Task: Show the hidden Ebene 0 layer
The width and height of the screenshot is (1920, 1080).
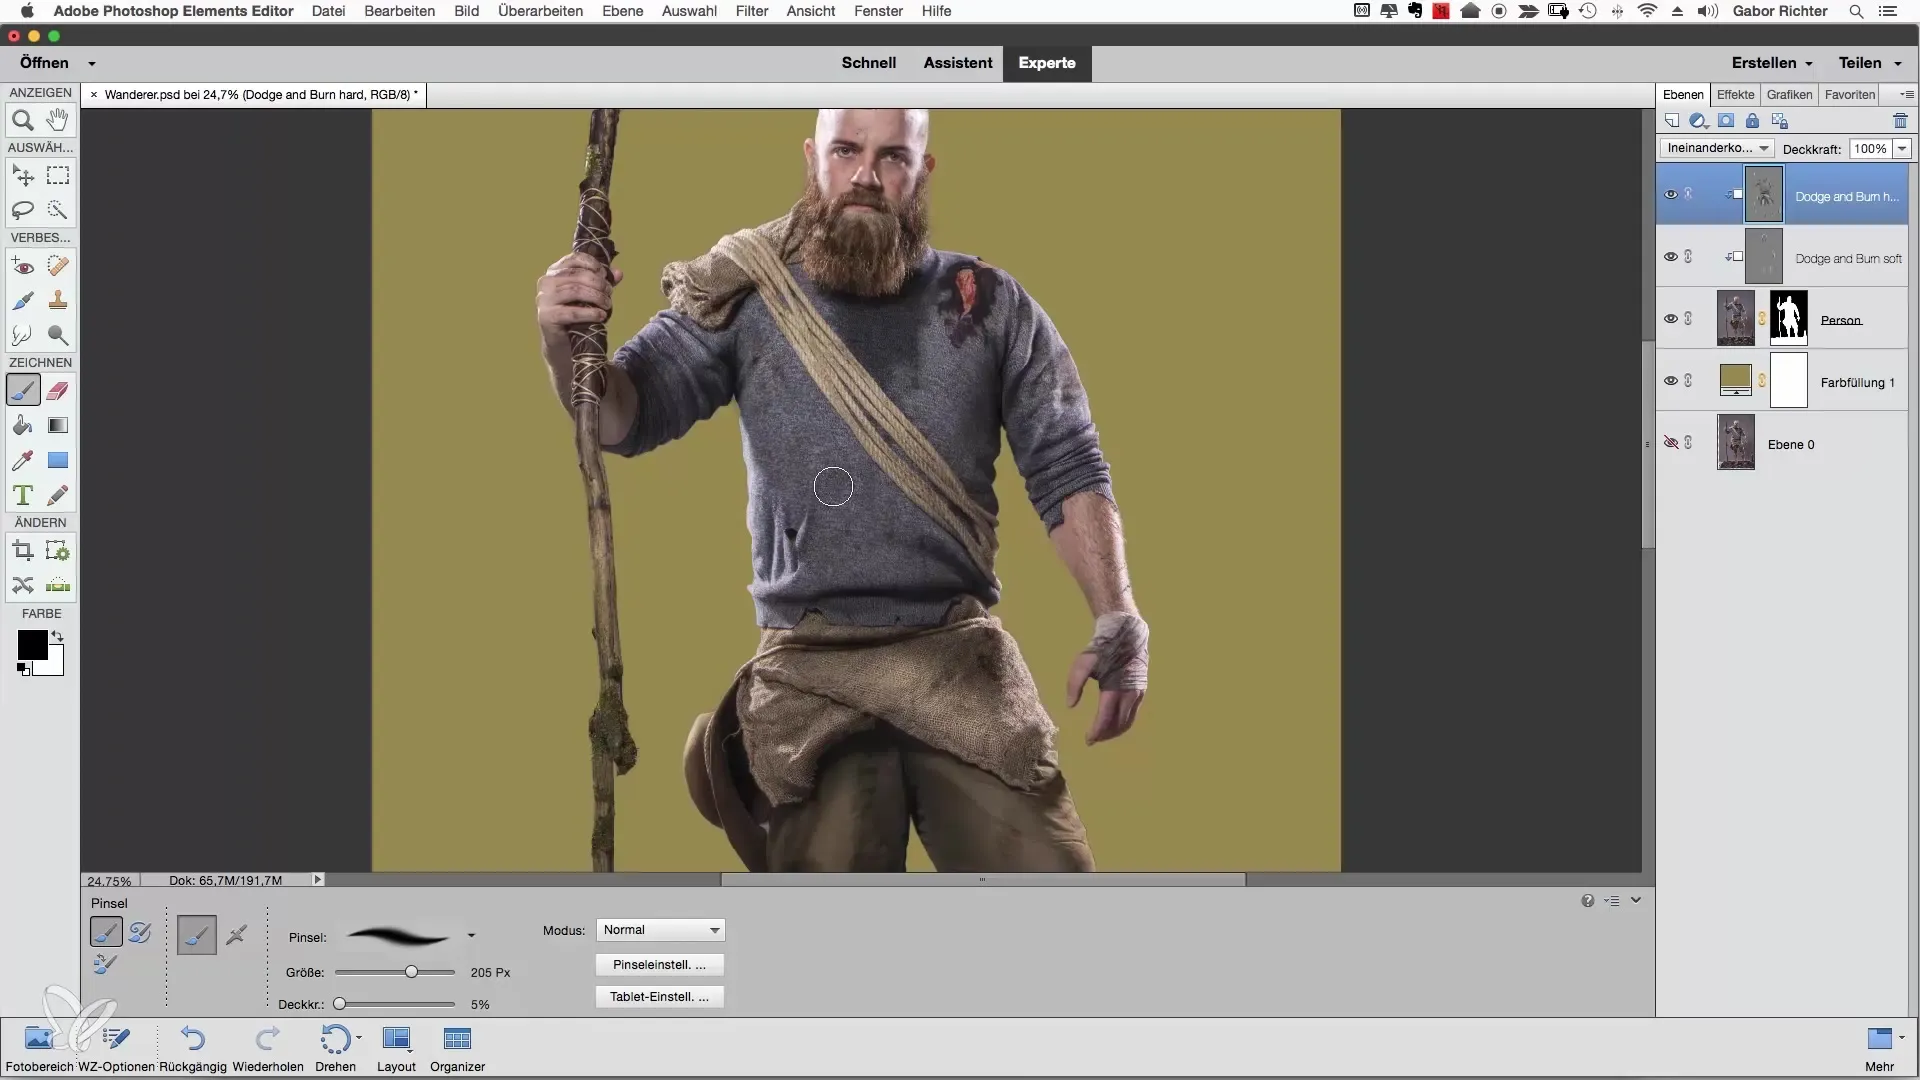Action: [x=1670, y=443]
